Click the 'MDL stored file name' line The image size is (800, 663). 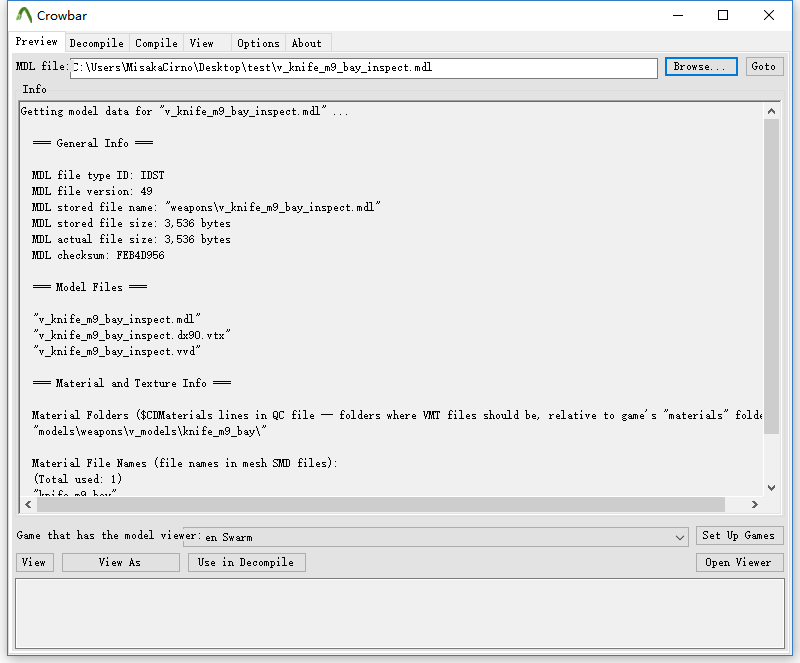(x=206, y=207)
